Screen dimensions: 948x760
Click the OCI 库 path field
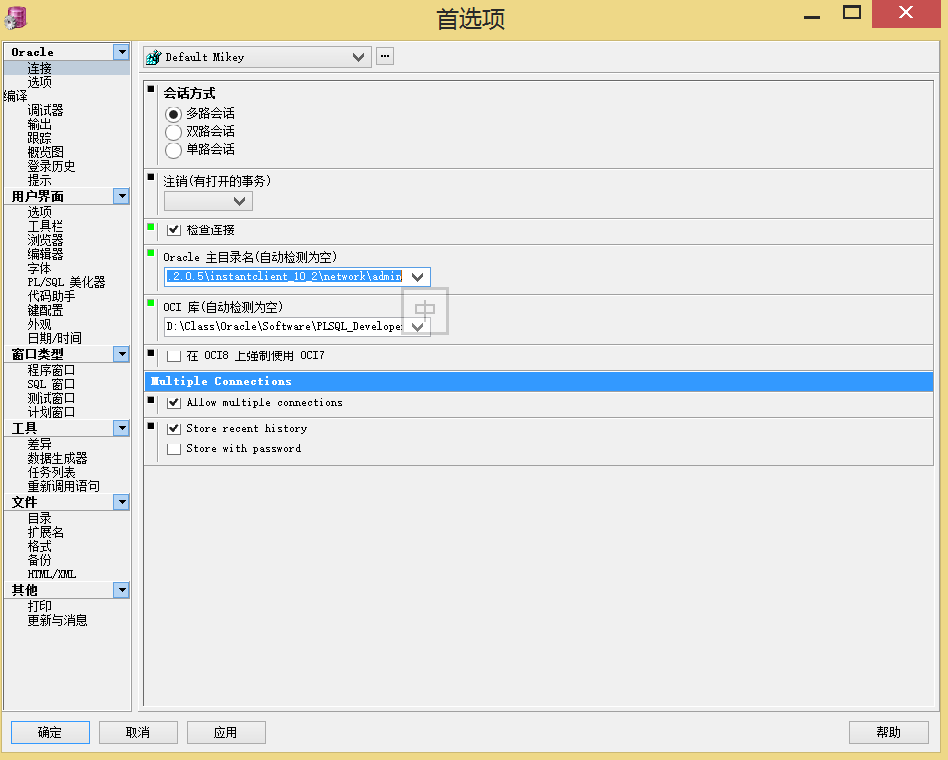point(285,326)
